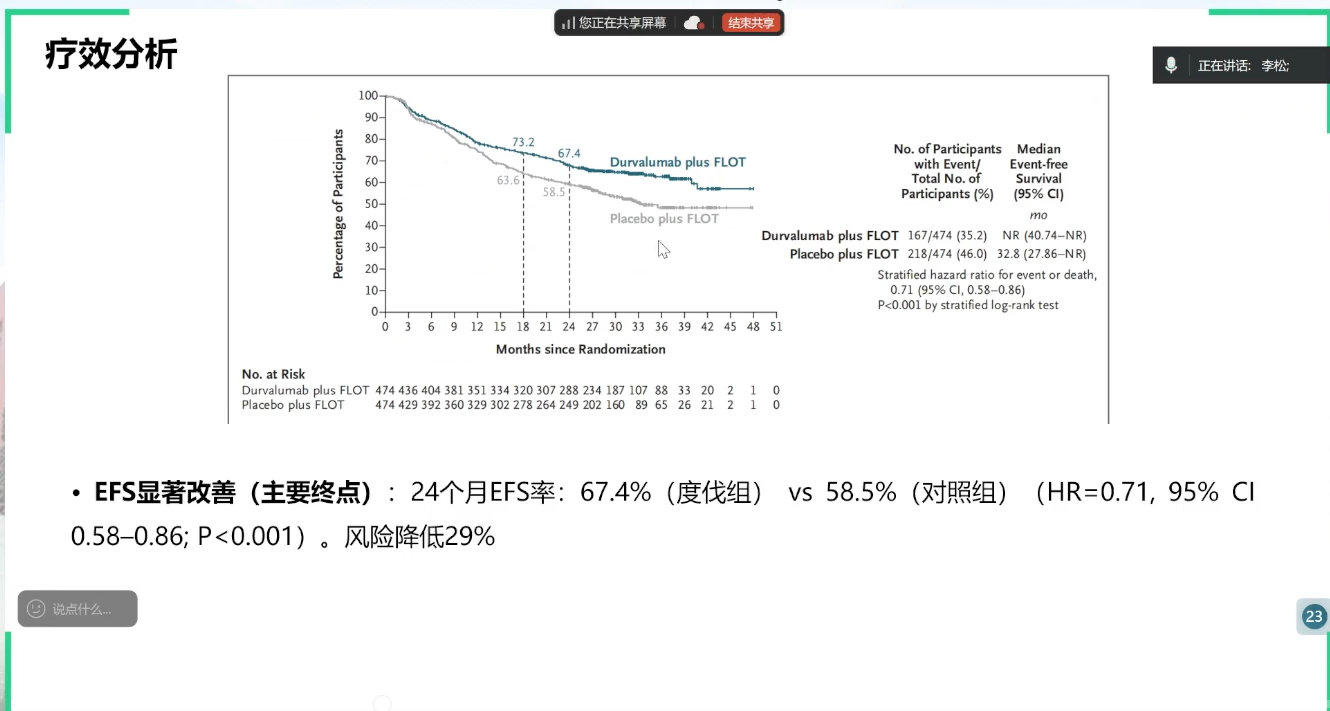
Task: Click the 说点什么... chat input
Action: tap(83, 609)
